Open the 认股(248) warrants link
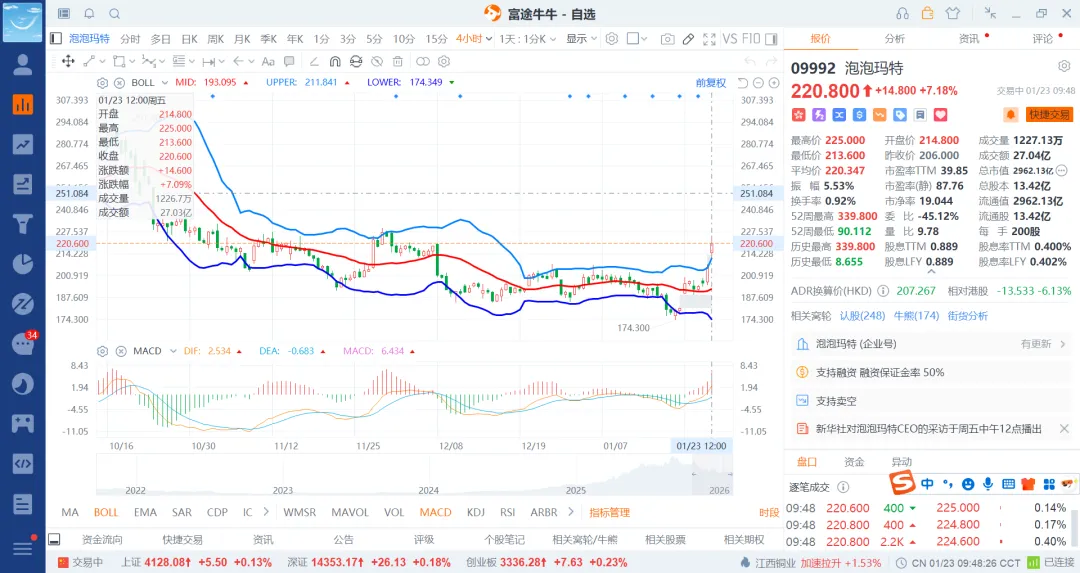The width and height of the screenshot is (1080, 573). (x=862, y=316)
